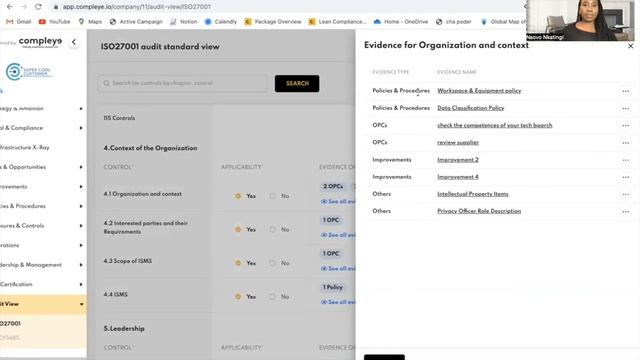The width and height of the screenshot is (640, 360).
Task: Click the 2 OPCs evidence badge
Action: (x=333, y=187)
